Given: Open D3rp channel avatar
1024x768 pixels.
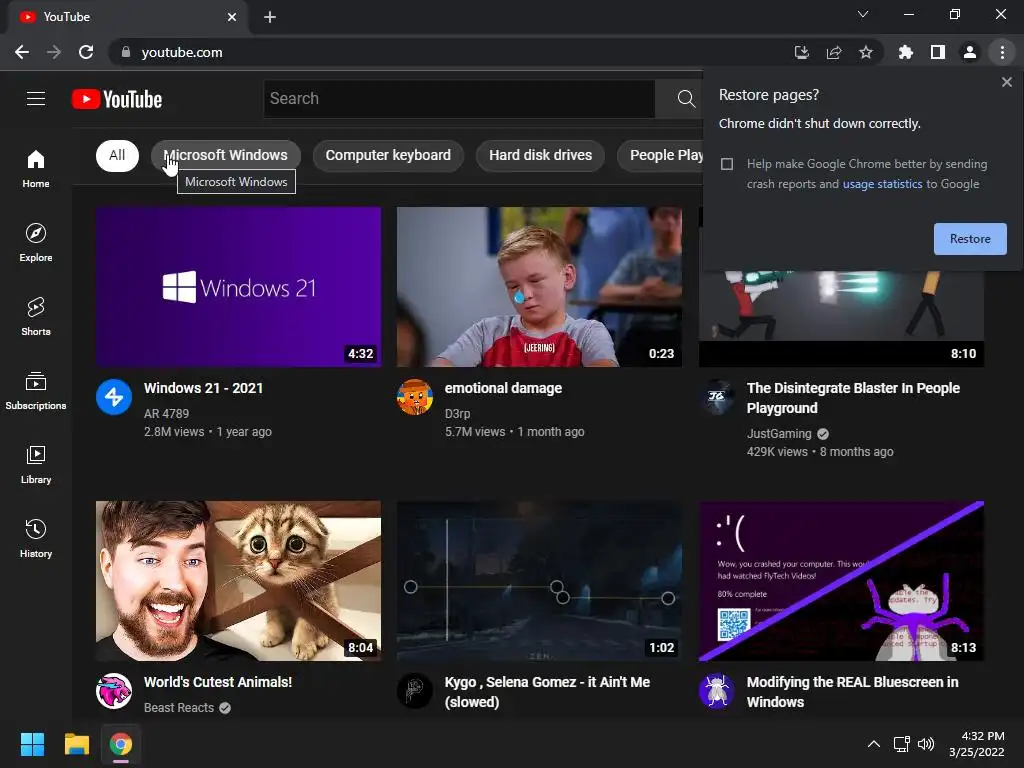Looking at the screenshot, I should (x=415, y=396).
